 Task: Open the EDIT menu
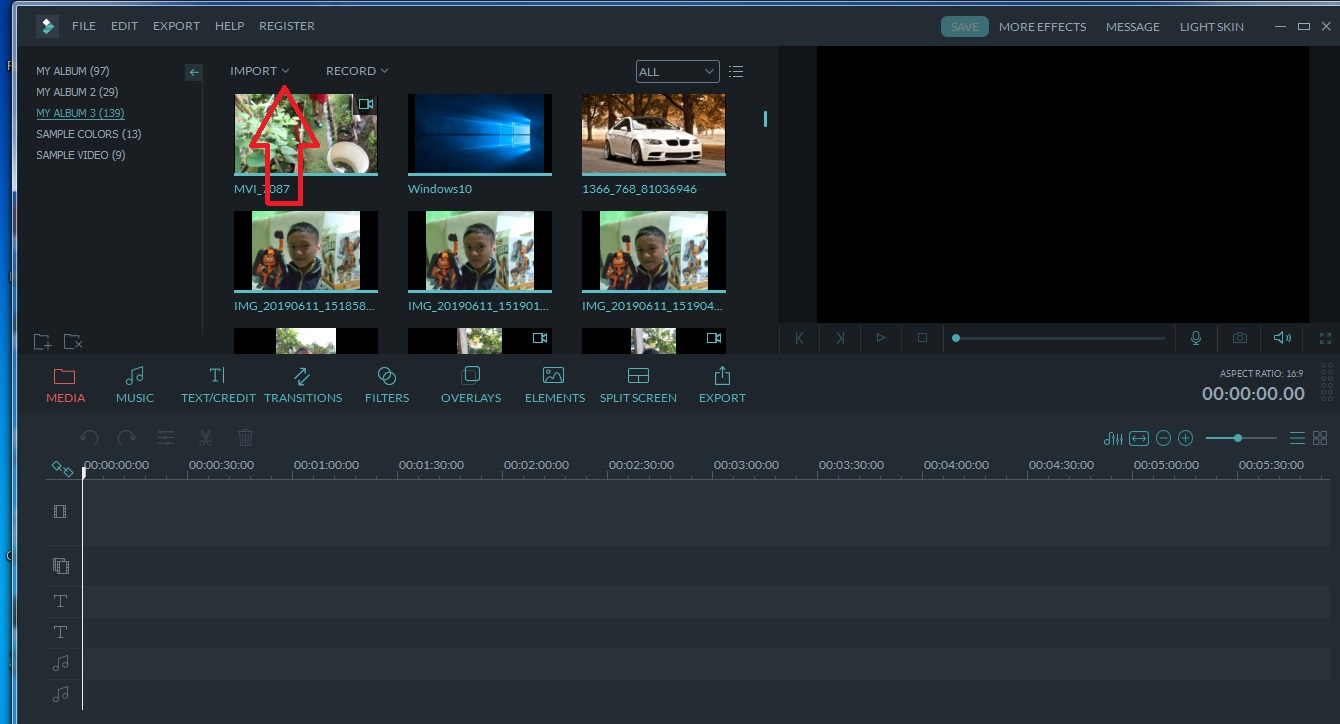pyautogui.click(x=124, y=26)
